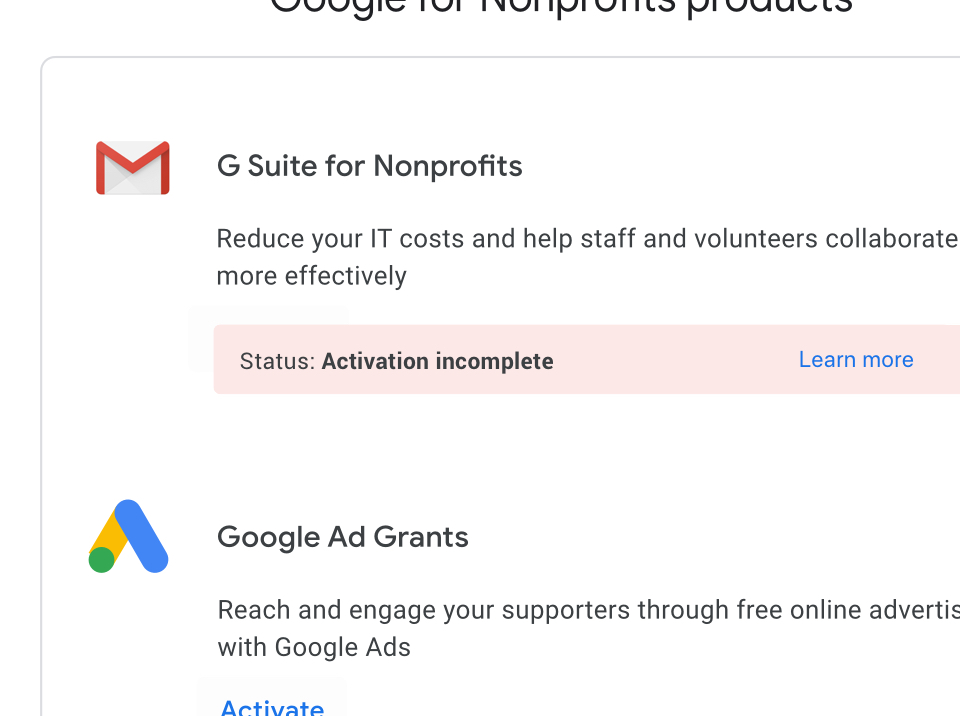960x716 pixels.
Task: Select the G Suite for Nonprofits heading
Action: (369, 166)
